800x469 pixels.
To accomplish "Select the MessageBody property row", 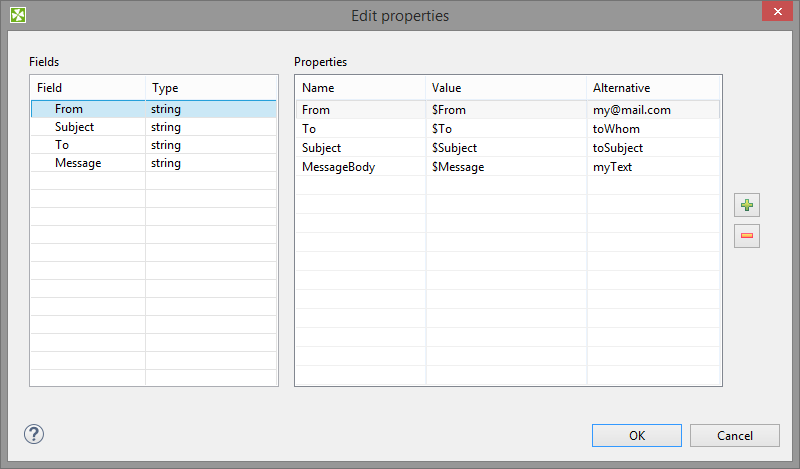I will 338,167.
